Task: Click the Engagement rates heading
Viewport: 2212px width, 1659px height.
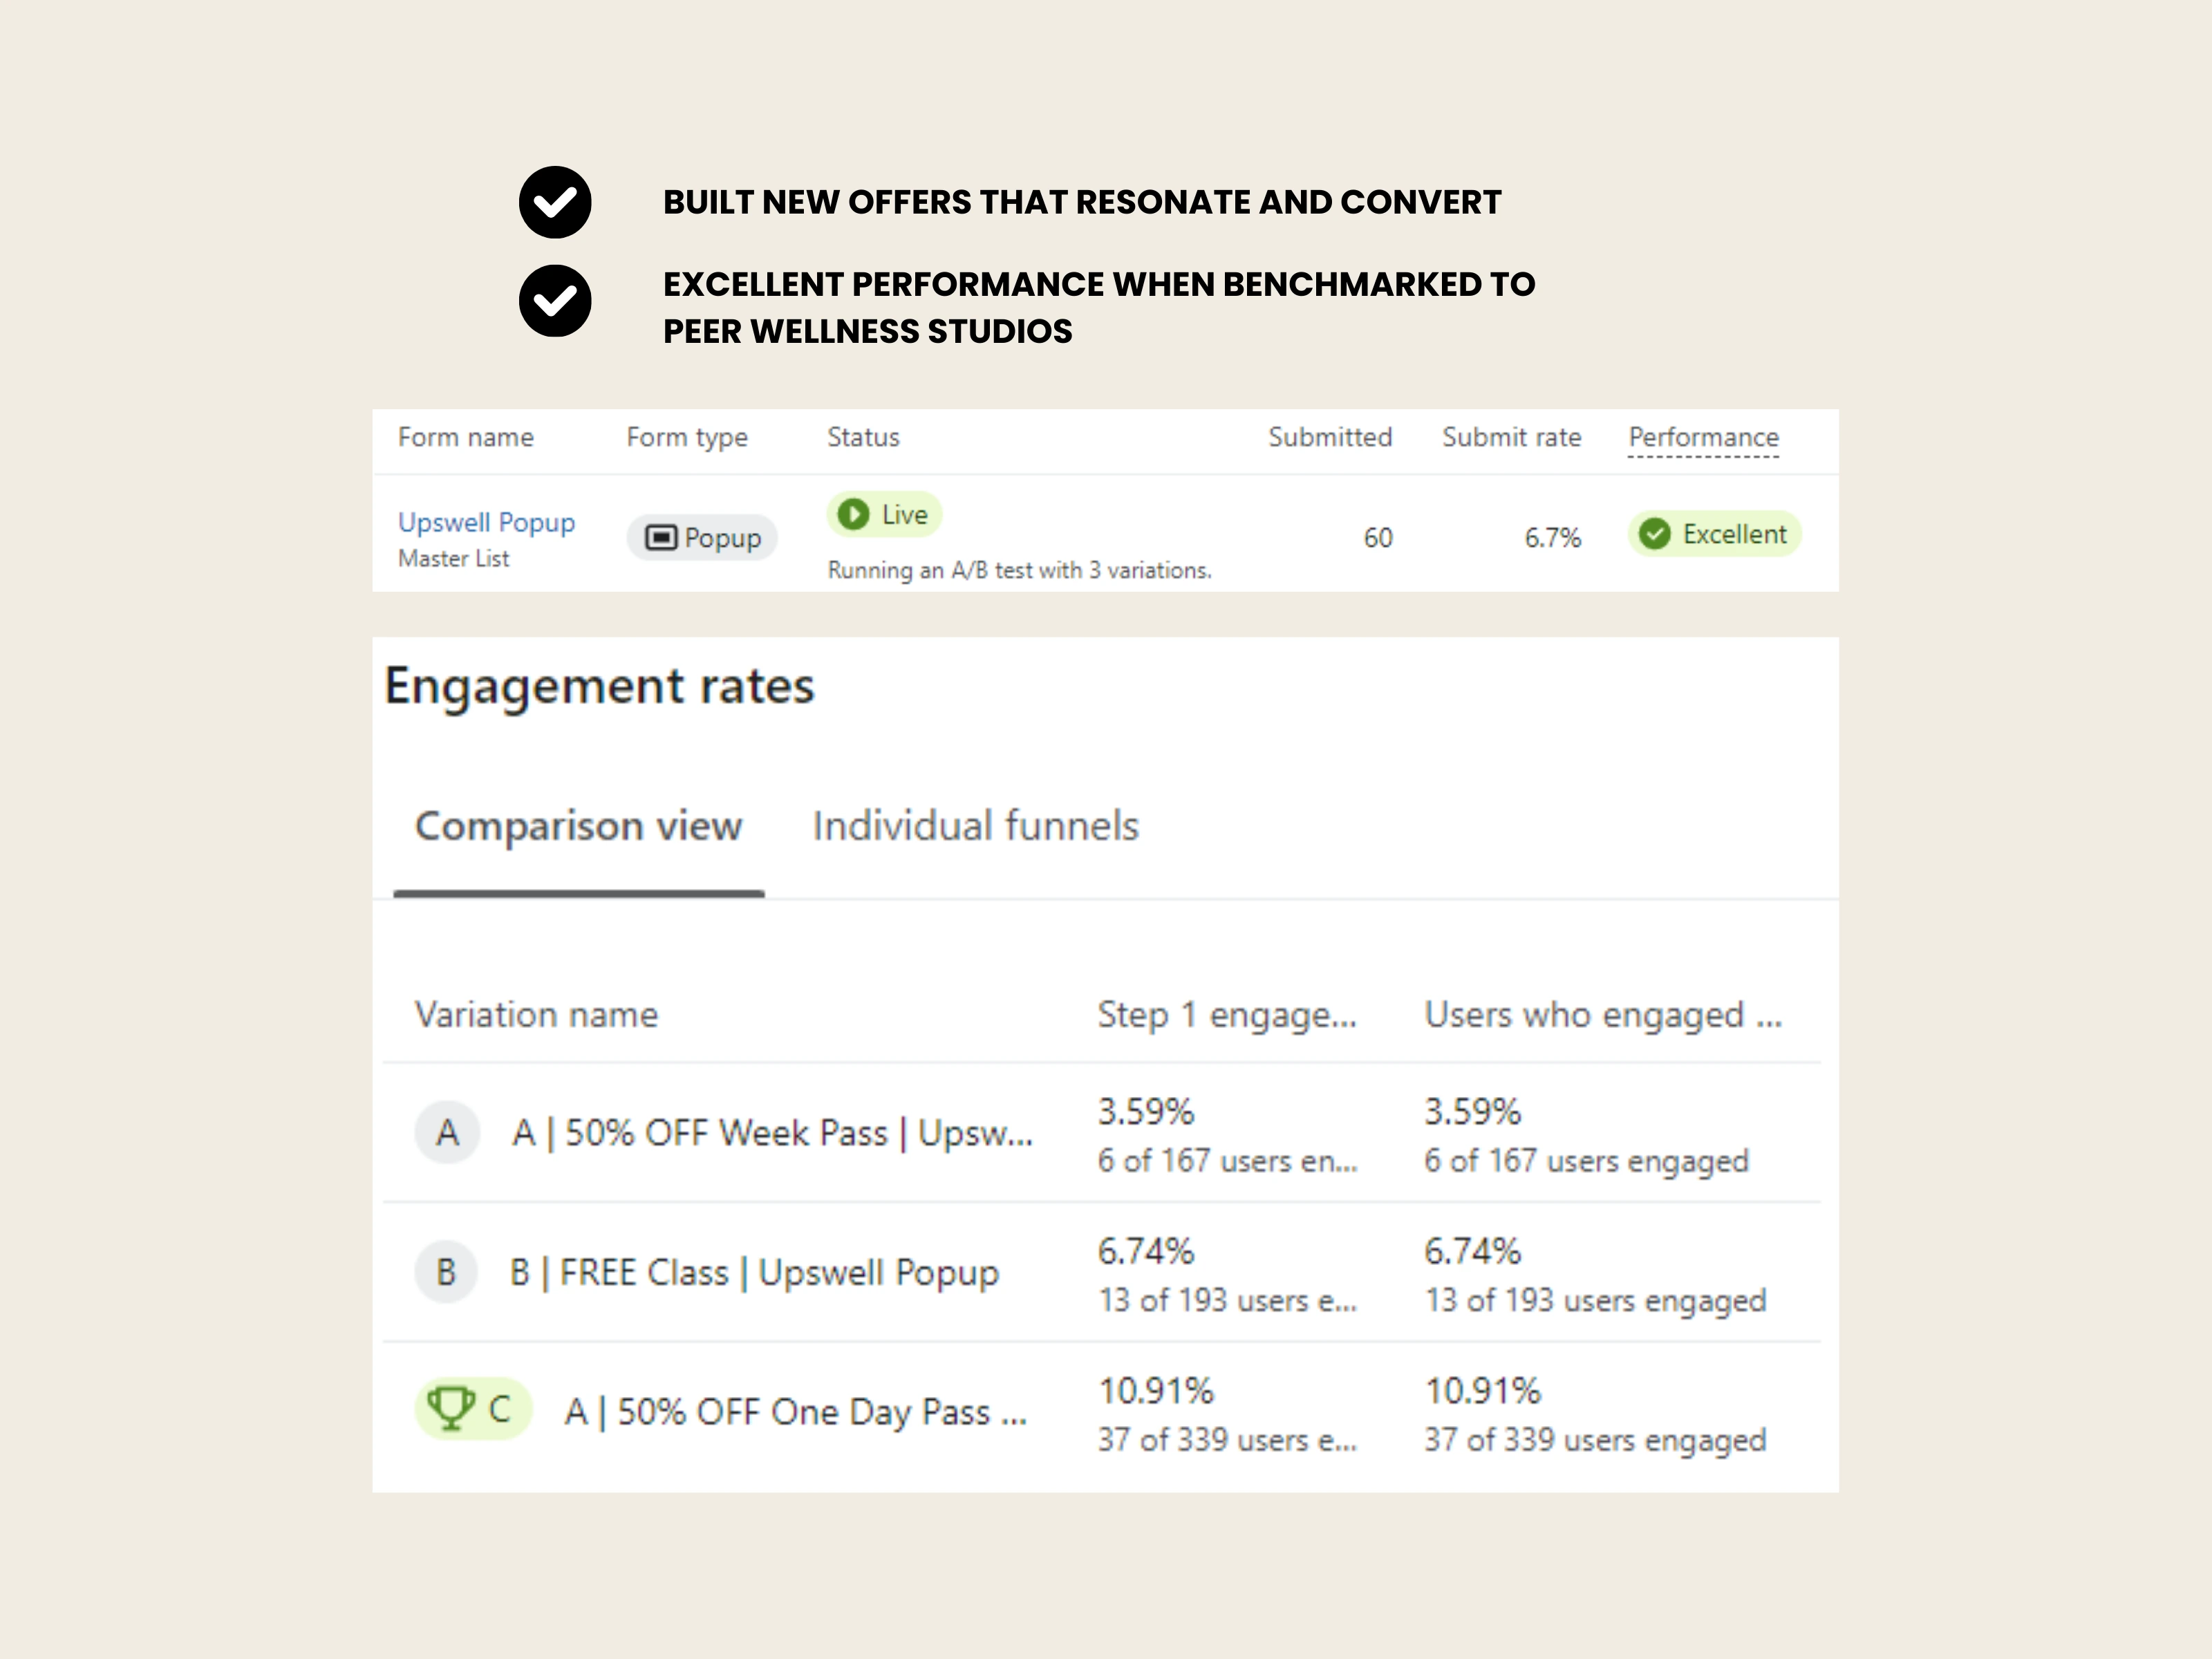Action: tap(599, 687)
